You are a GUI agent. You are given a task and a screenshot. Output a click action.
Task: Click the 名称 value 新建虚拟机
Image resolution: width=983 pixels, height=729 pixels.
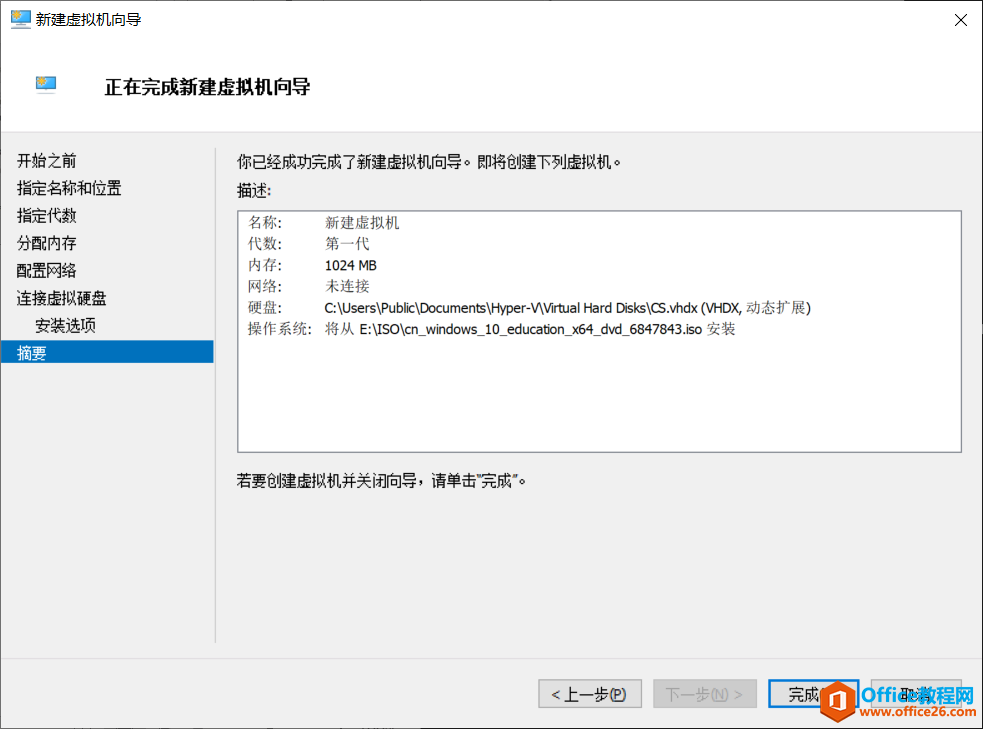click(362, 223)
